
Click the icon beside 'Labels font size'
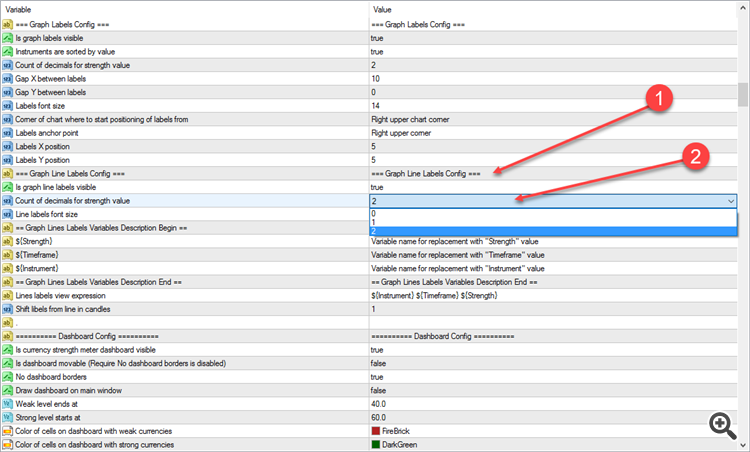tap(7, 106)
